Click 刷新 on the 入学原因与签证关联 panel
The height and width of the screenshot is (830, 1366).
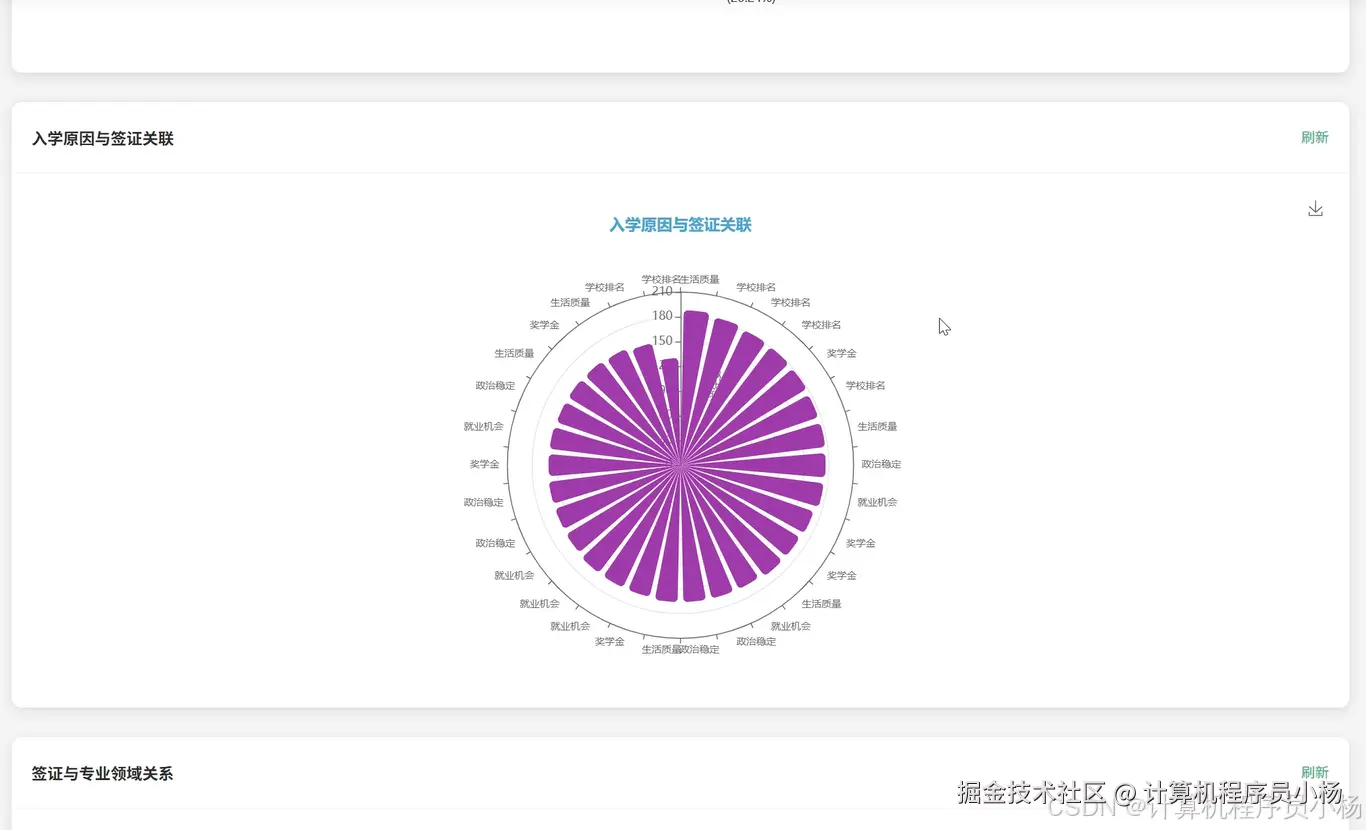coord(1314,137)
